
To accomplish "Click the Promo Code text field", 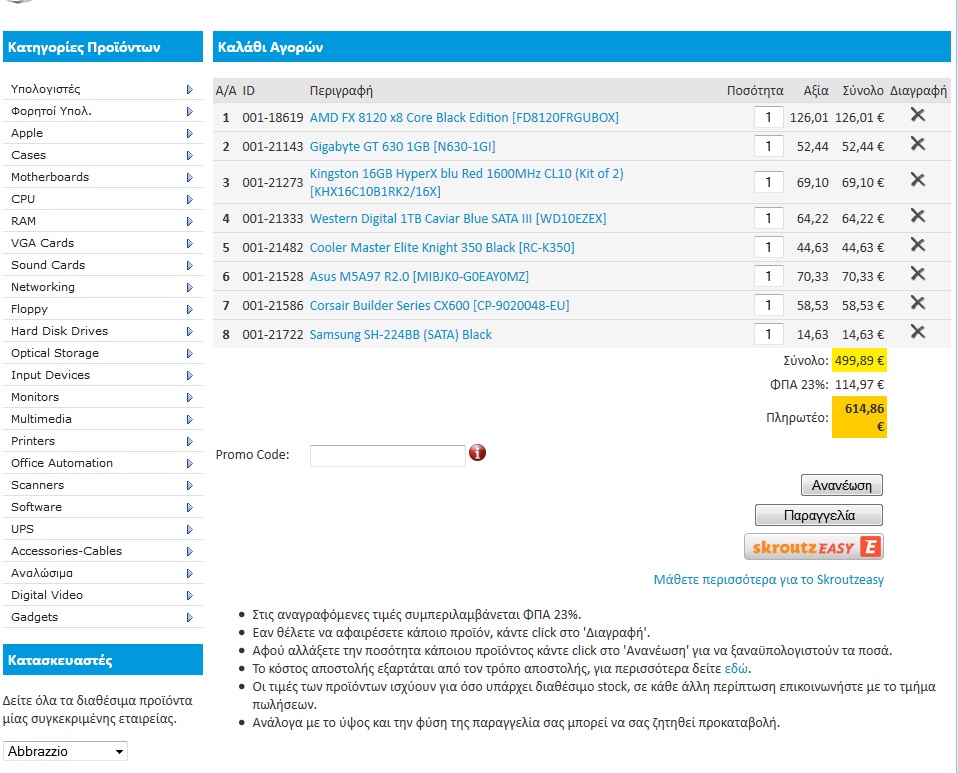I will (x=387, y=455).
